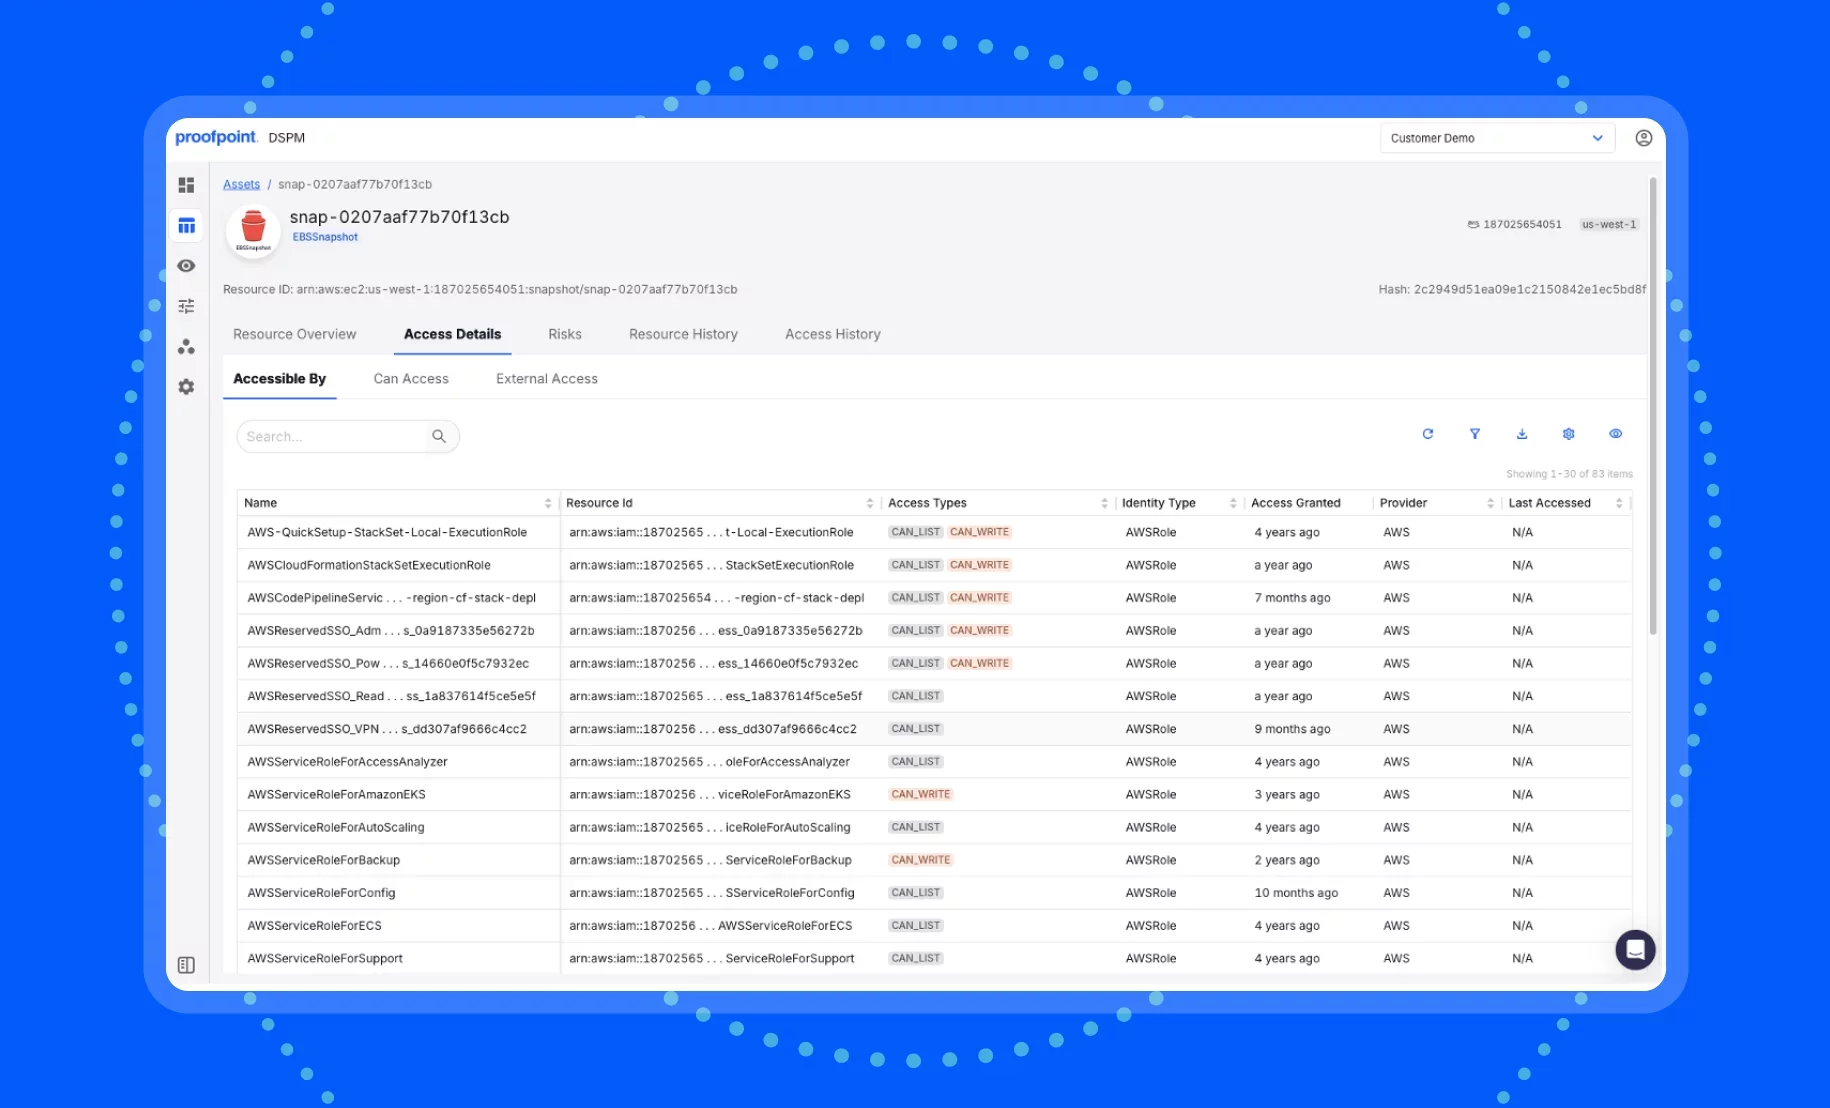Collapse the sidebar panel toggle
Screen dimensions: 1830x1108
coord(186,965)
